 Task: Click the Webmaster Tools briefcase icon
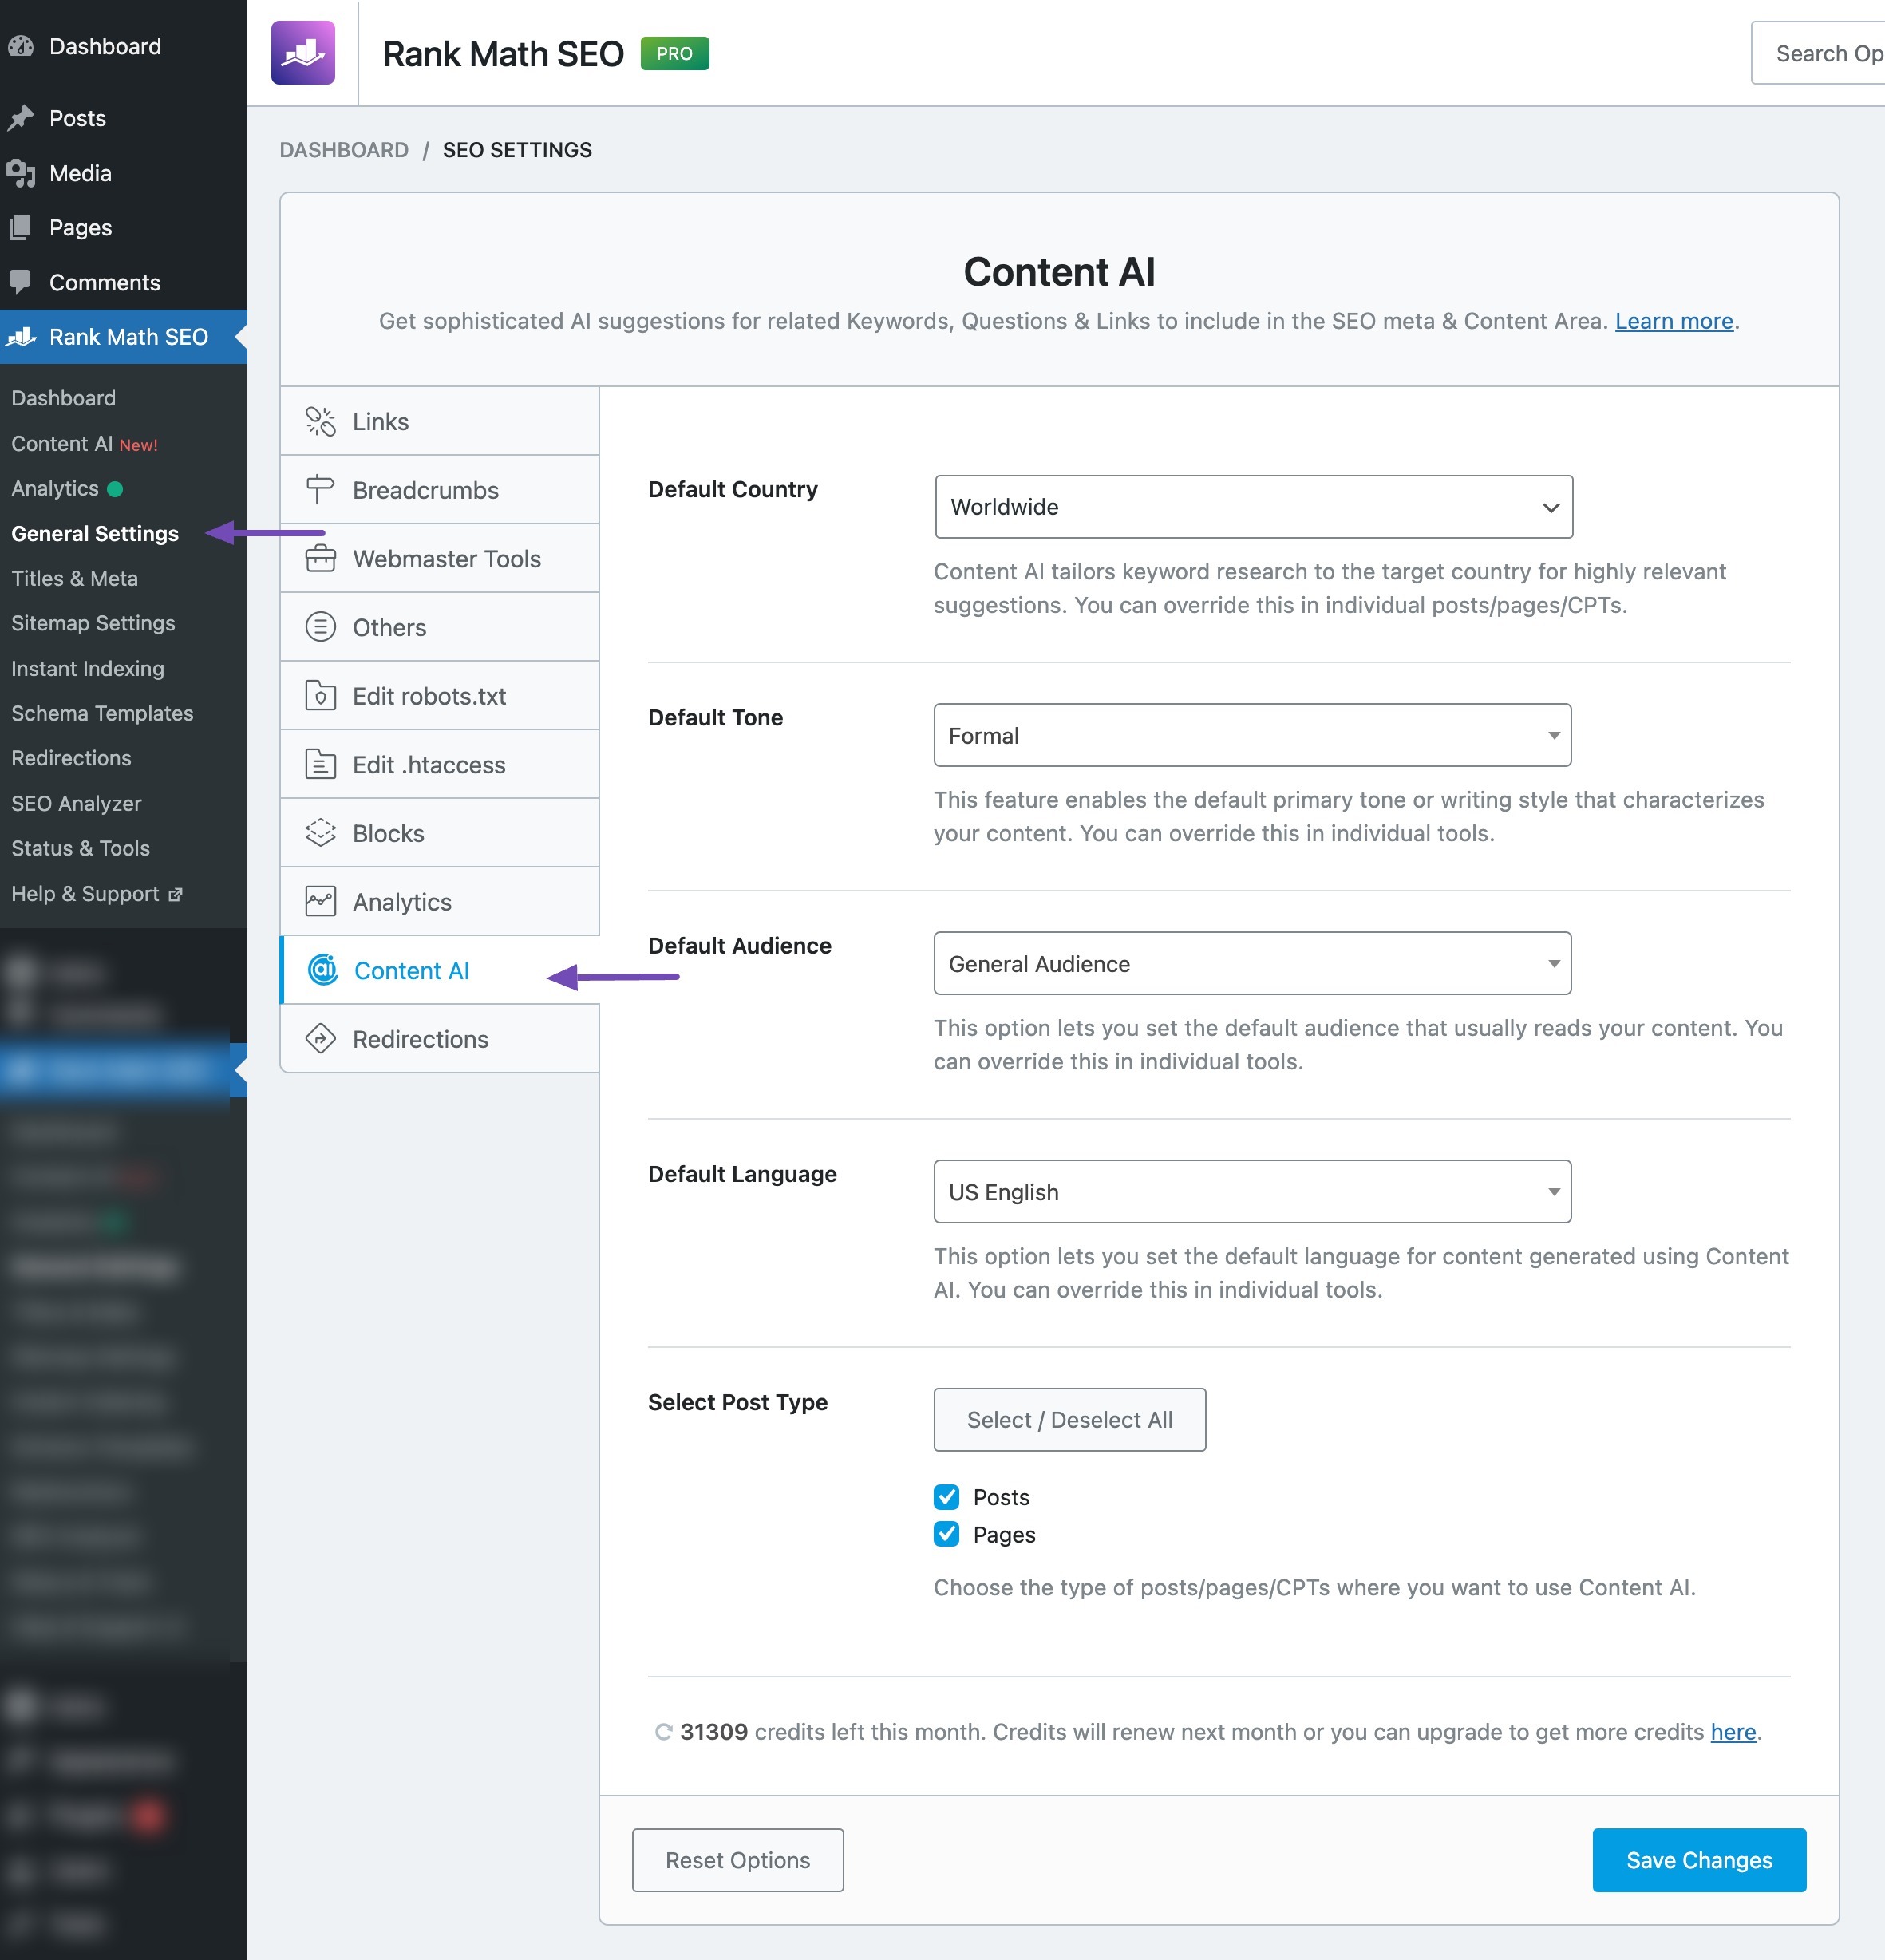coord(320,558)
